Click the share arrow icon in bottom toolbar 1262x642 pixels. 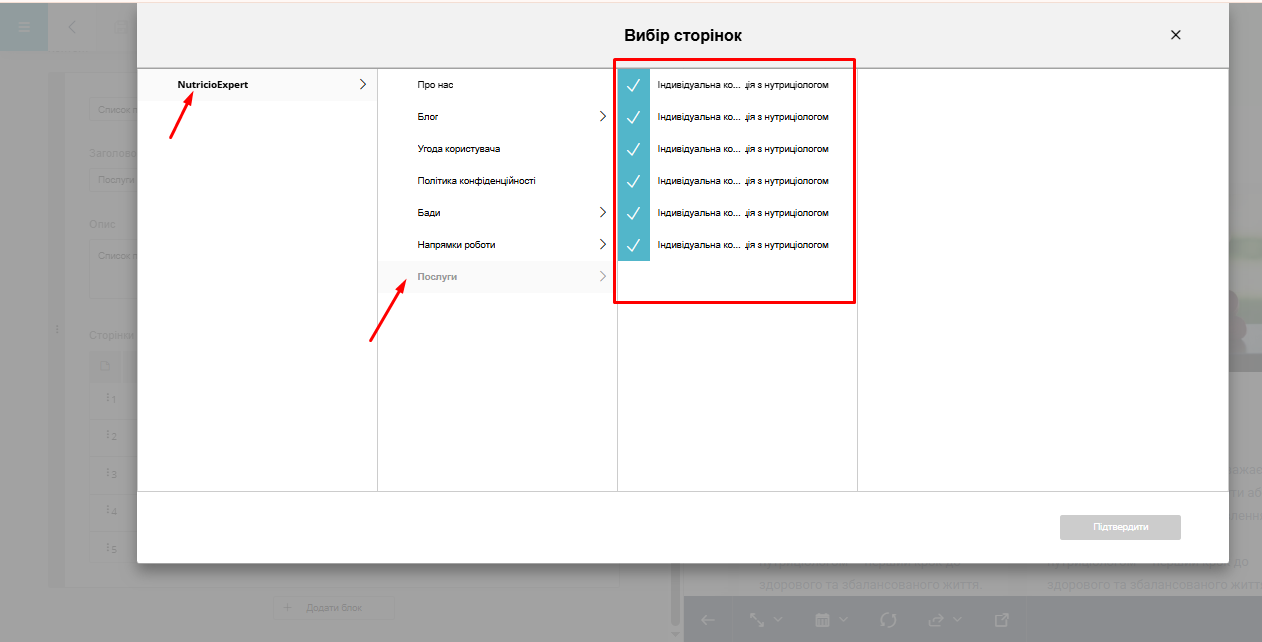[x=937, y=620]
